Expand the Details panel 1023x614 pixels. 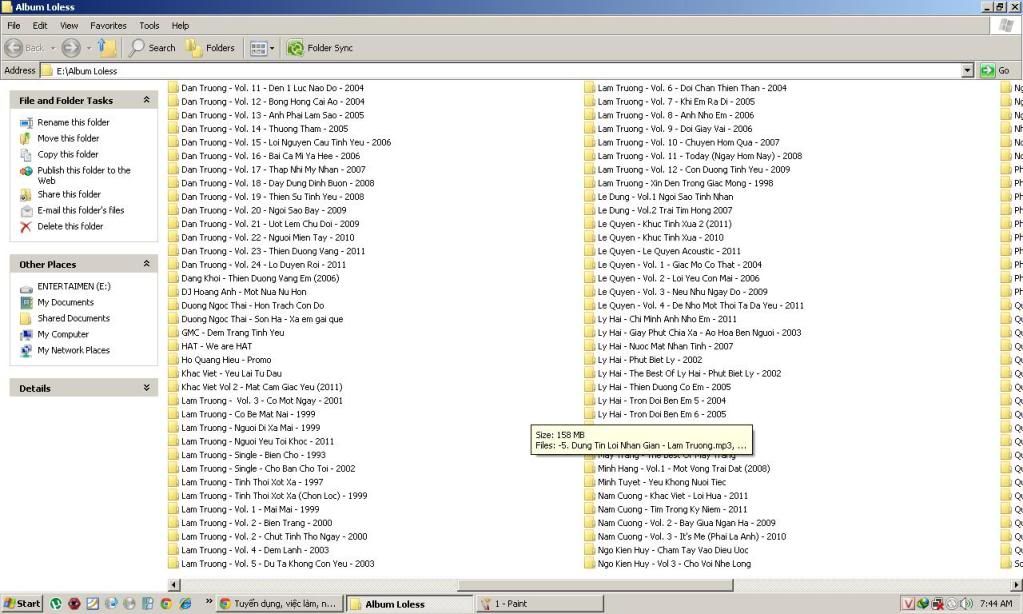pos(147,388)
